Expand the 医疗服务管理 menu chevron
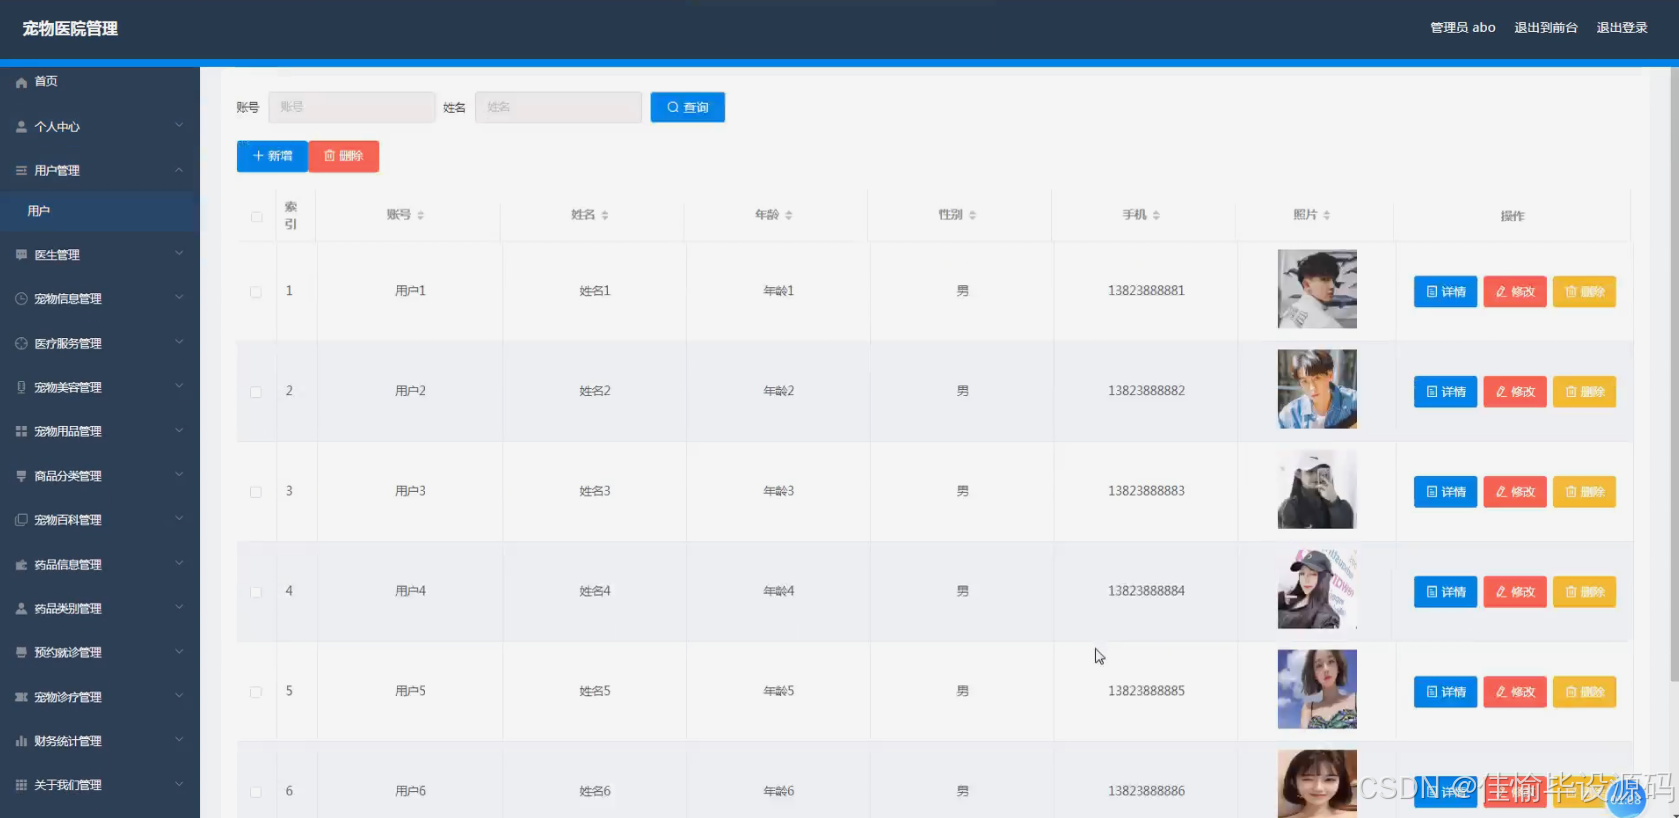 pos(179,343)
